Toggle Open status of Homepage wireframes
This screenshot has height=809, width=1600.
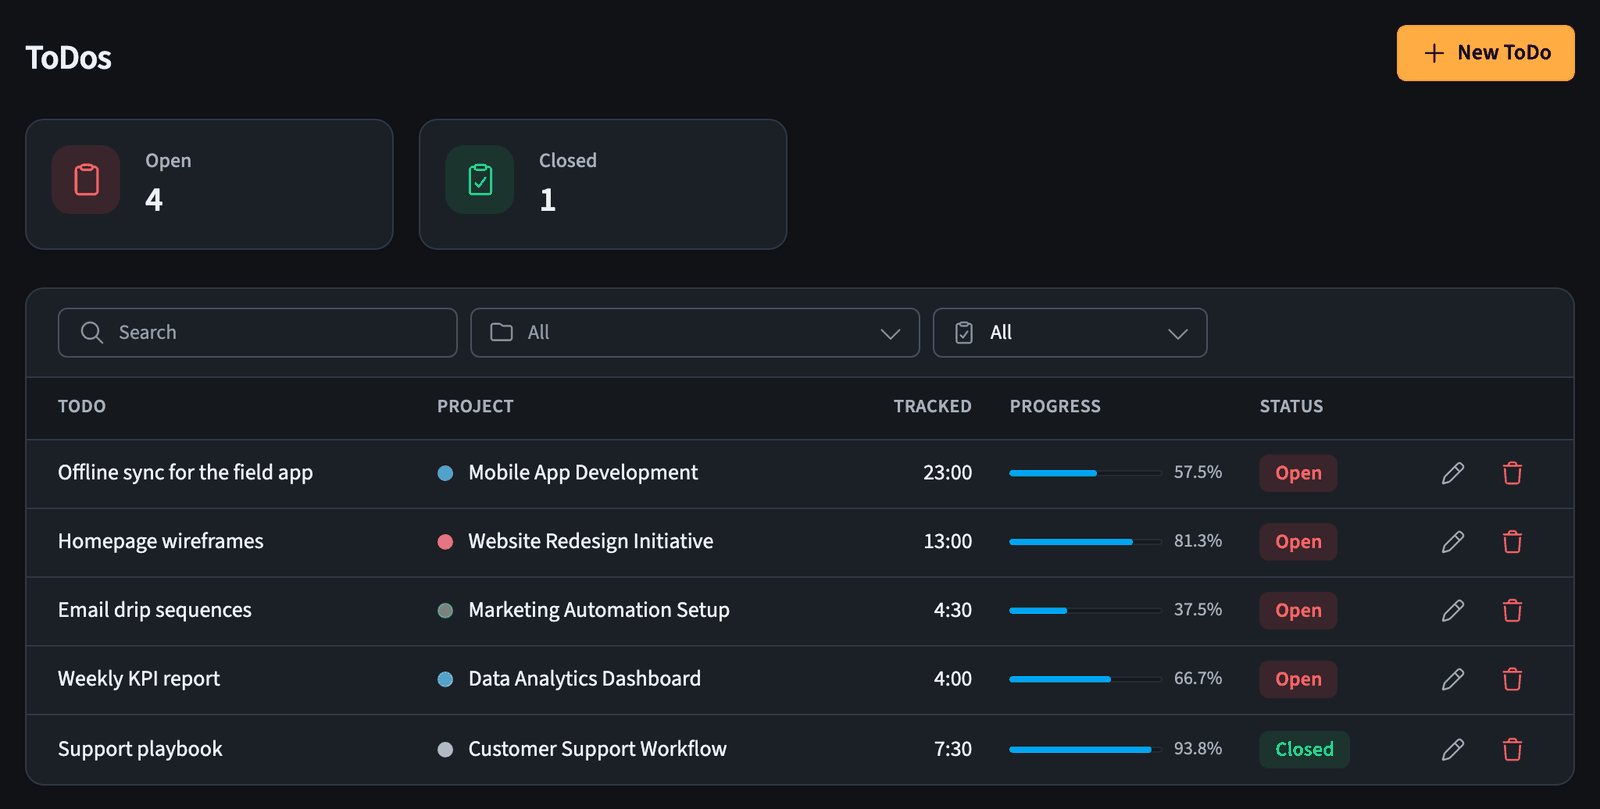(x=1298, y=542)
